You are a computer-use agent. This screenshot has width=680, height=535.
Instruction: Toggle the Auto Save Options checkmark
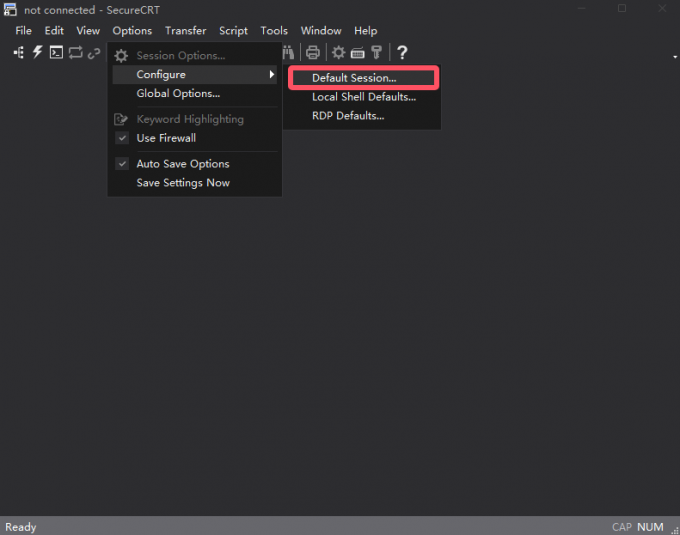click(122, 164)
